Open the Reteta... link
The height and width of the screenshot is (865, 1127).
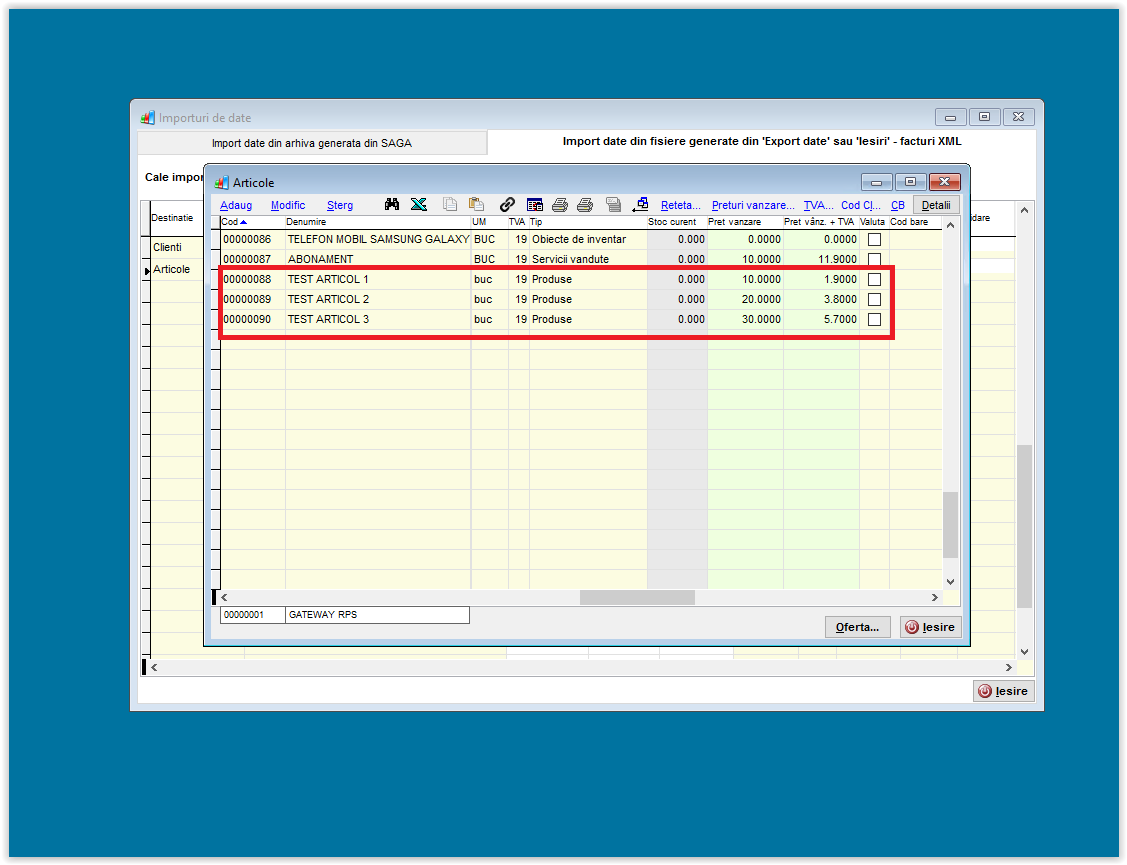click(x=680, y=205)
